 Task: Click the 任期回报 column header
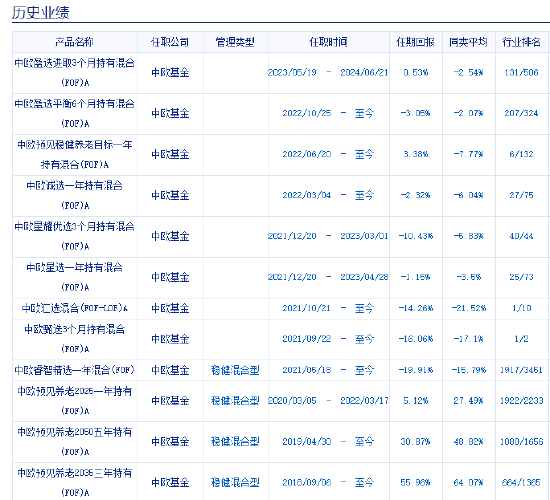[416, 42]
